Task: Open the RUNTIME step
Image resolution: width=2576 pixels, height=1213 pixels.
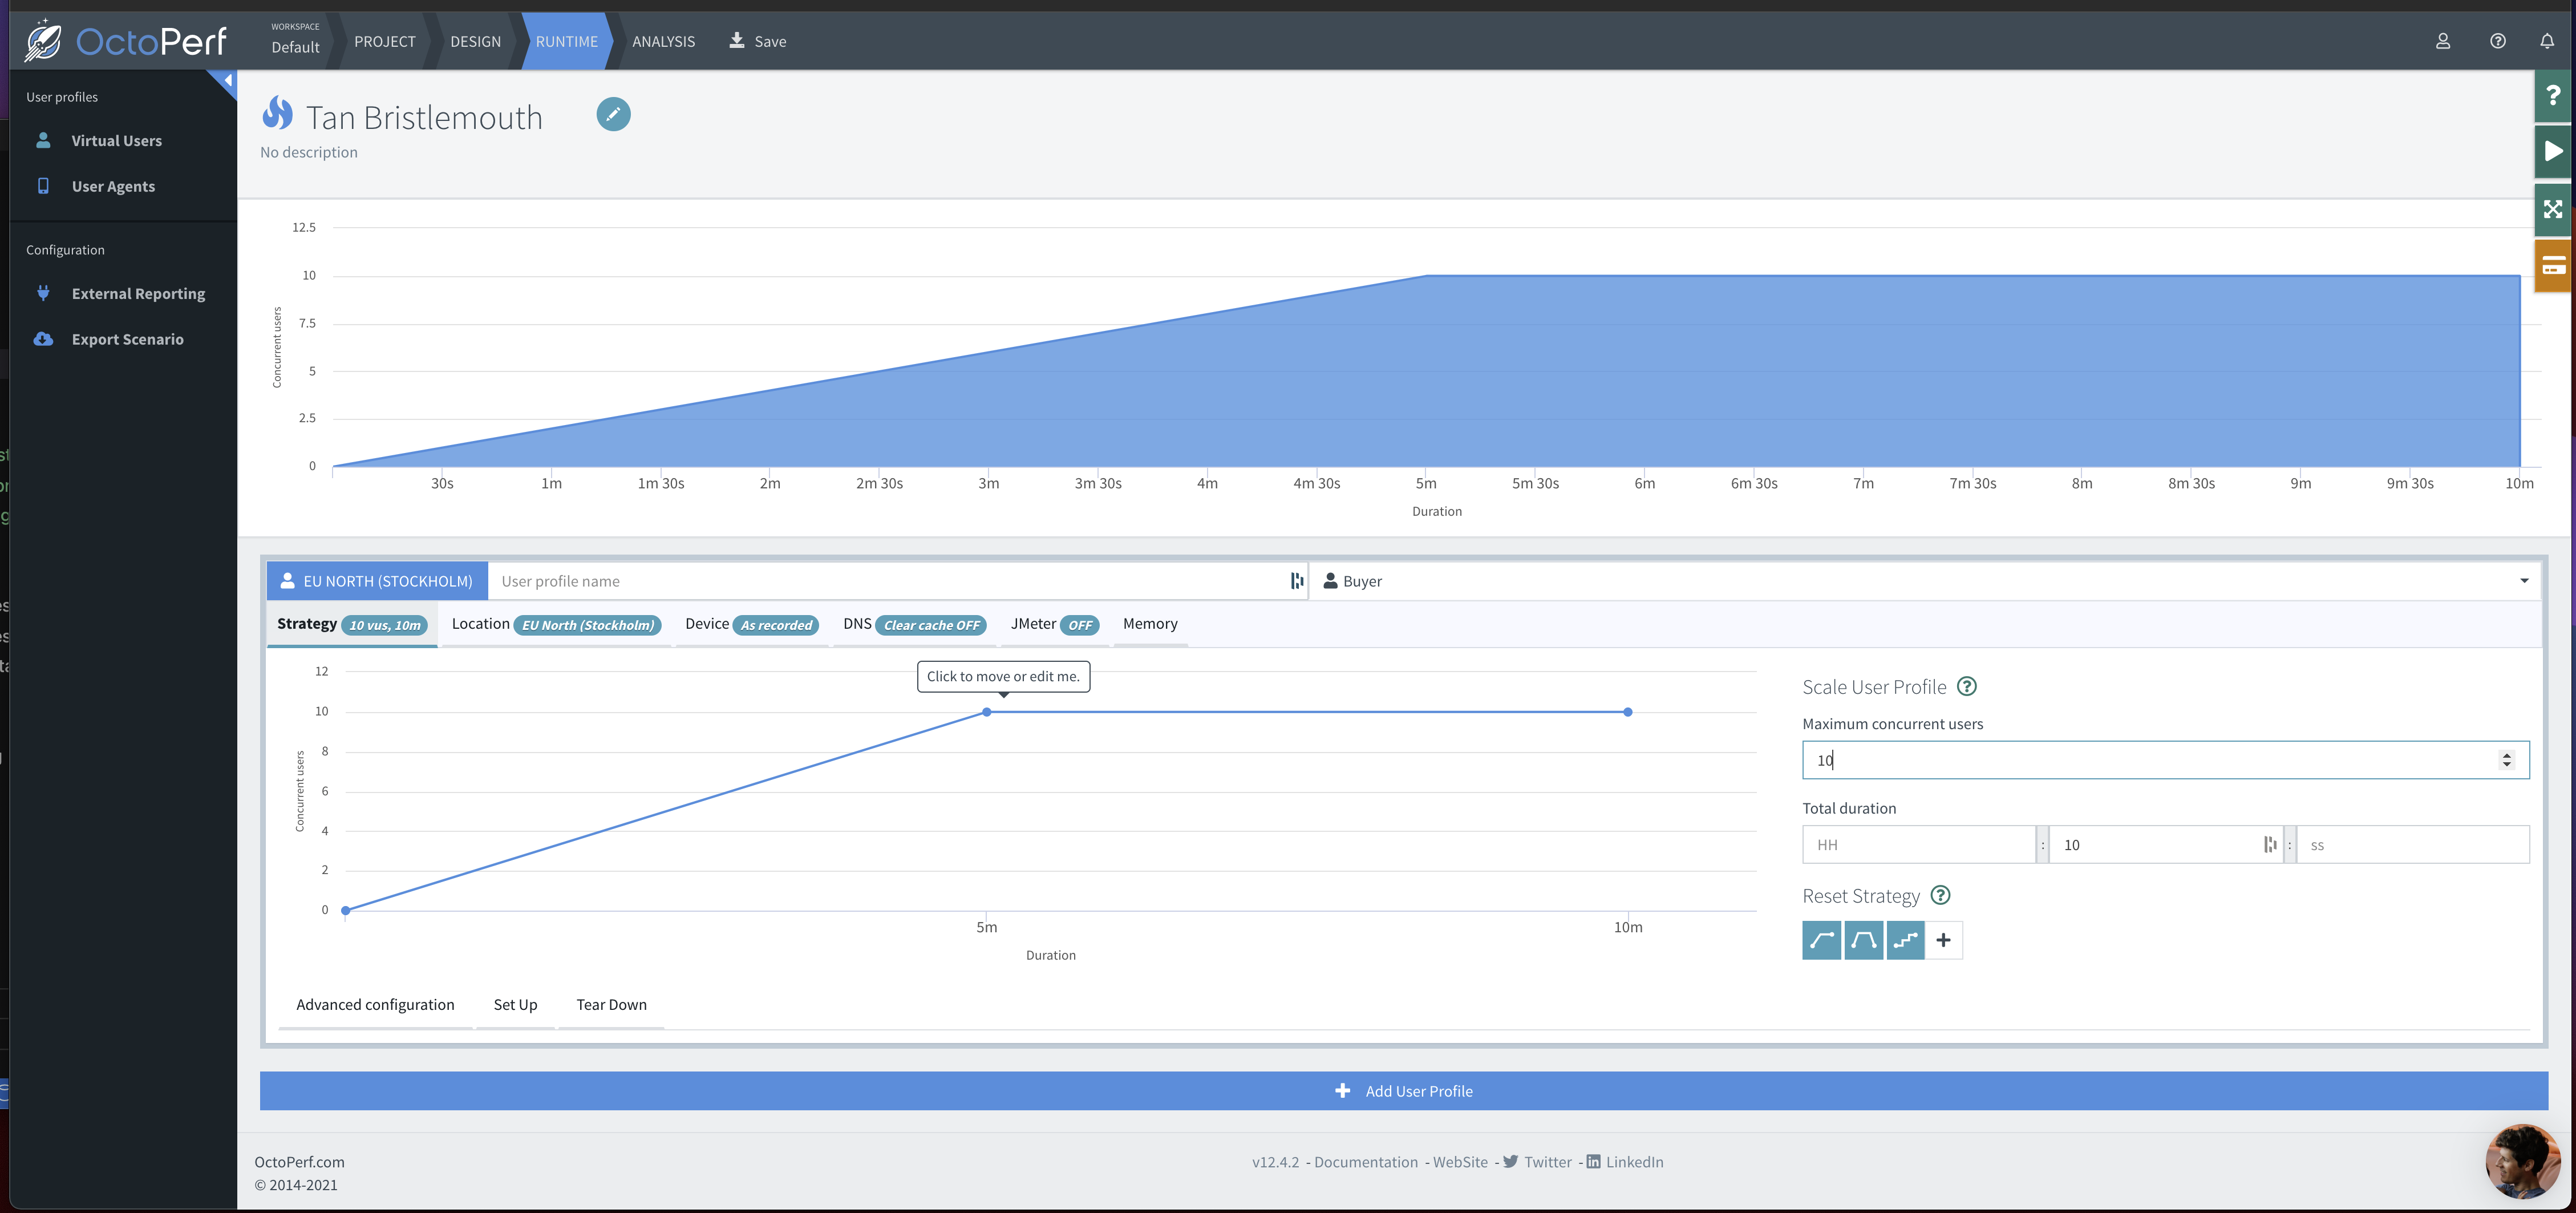Action: pos(566,41)
